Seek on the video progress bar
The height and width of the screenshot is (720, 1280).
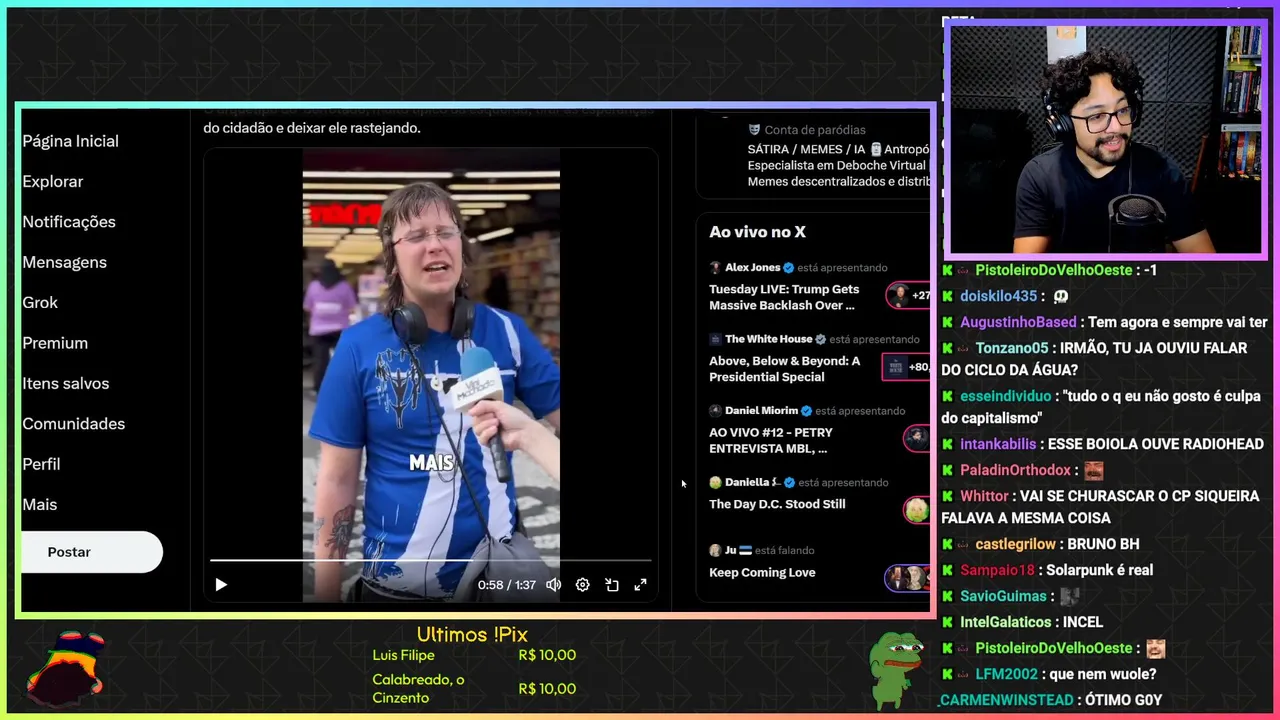[x=430, y=561]
